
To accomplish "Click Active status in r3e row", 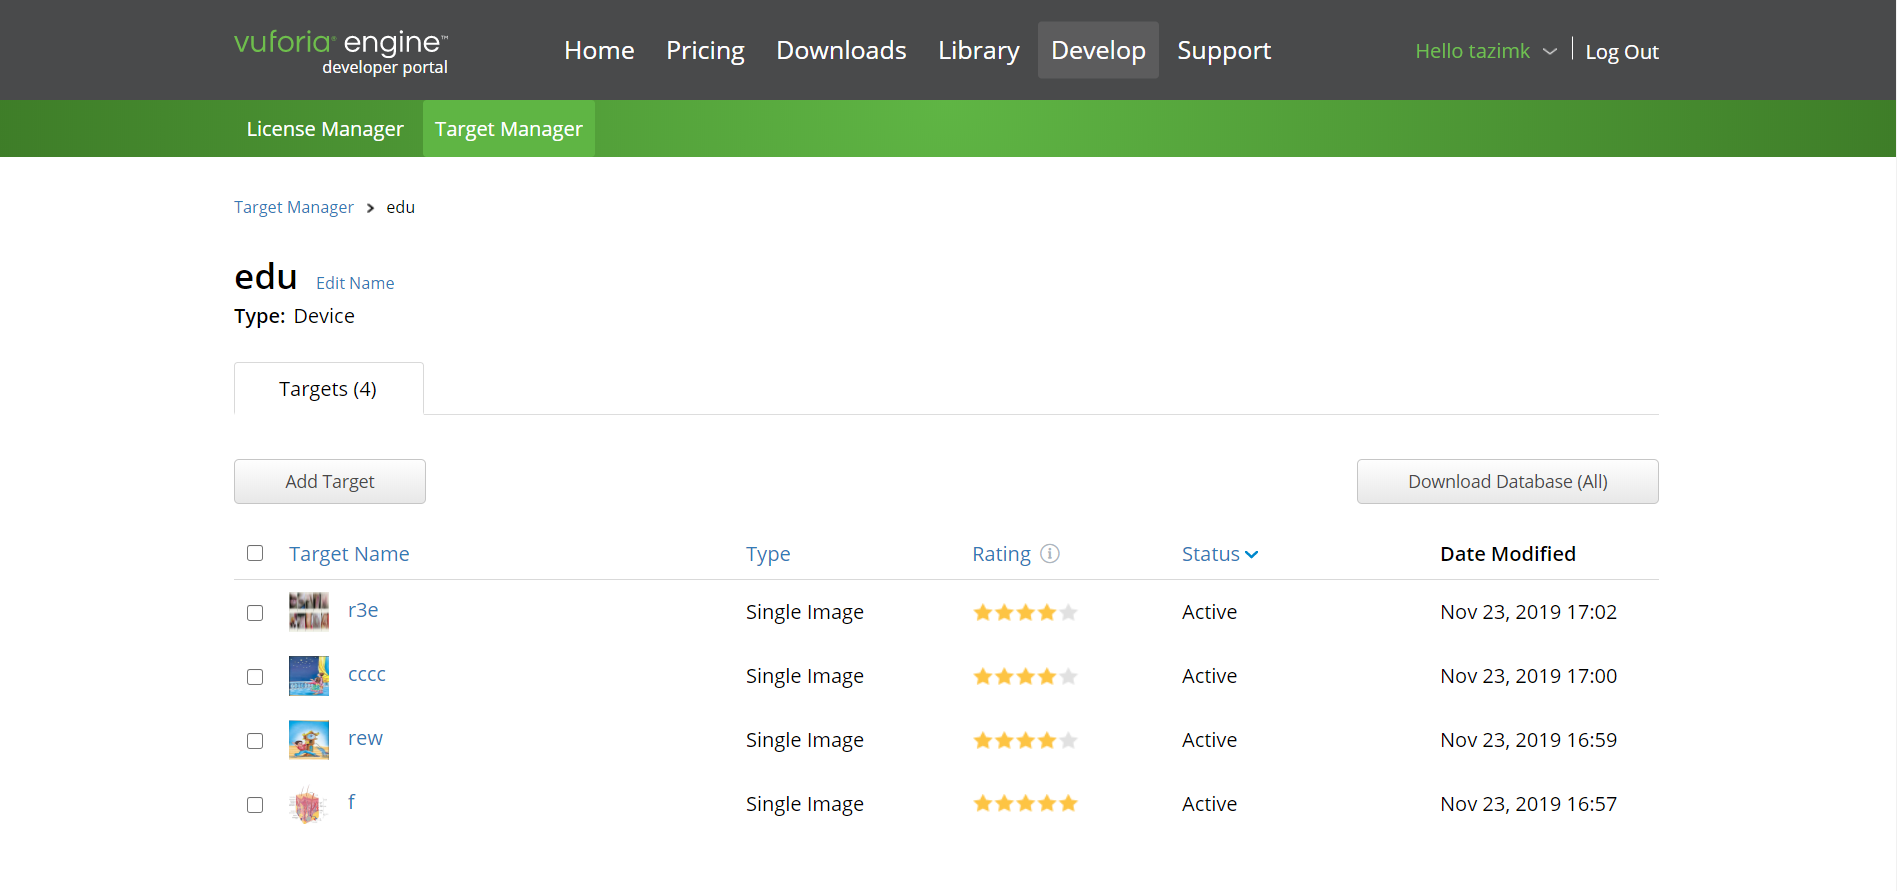I will click(1209, 612).
